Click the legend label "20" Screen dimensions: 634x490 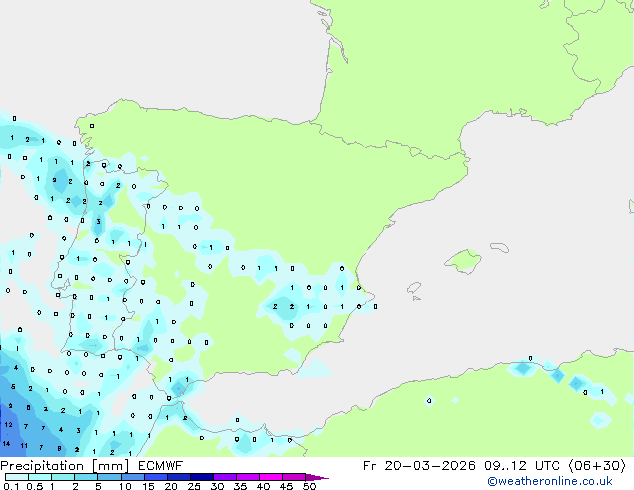click(171, 486)
